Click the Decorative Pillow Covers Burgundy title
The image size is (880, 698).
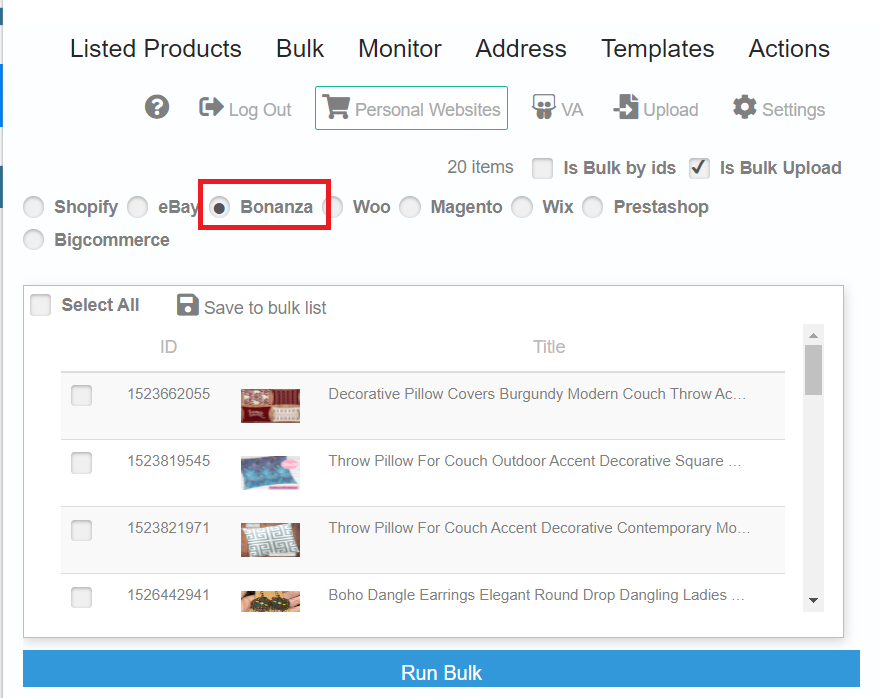[x=537, y=394]
